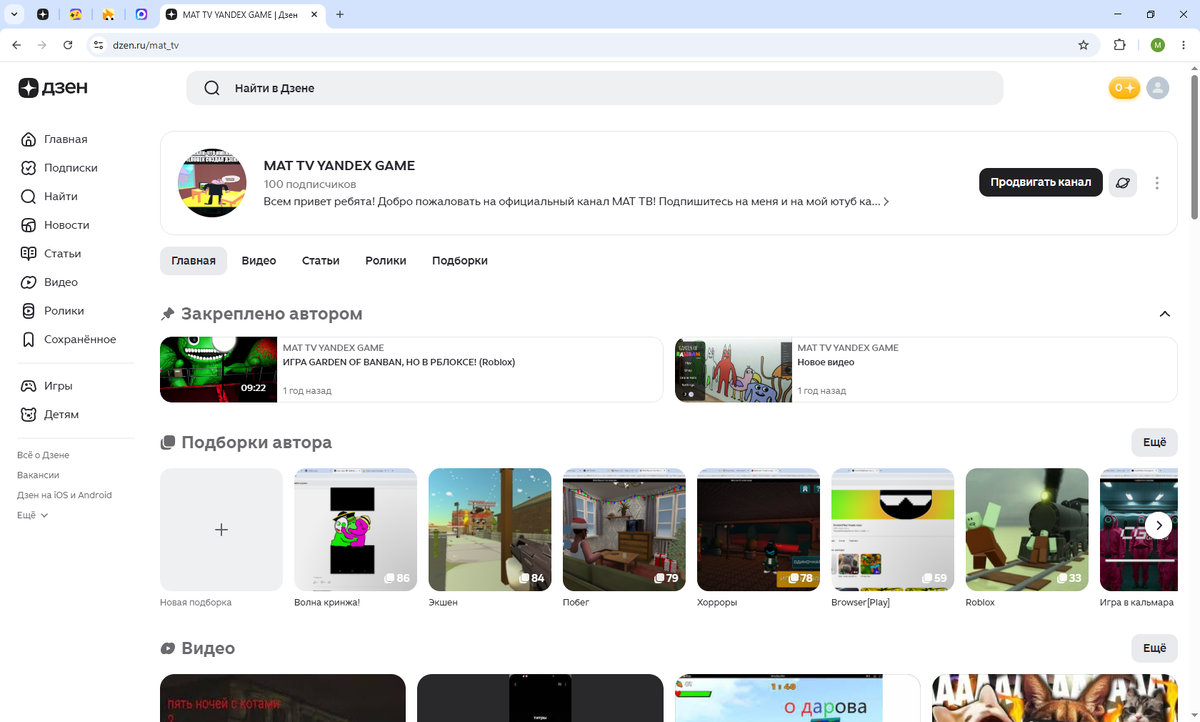This screenshot has height=722, width=1200.
Task: Switch to the Статьи channel tab
Action: [x=320, y=260]
